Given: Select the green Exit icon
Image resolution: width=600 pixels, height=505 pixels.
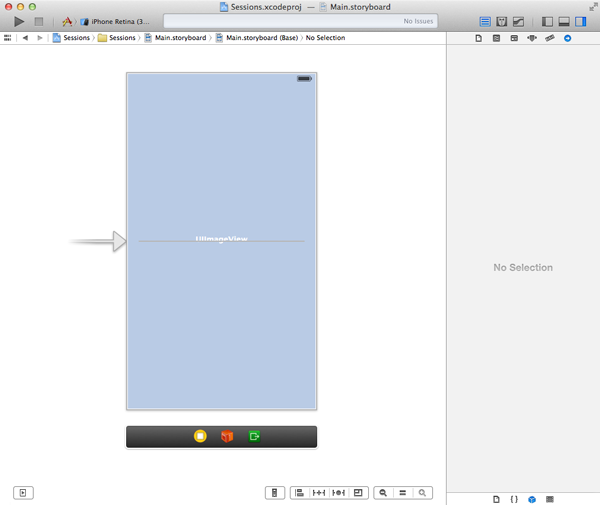Looking at the screenshot, I should [254, 436].
